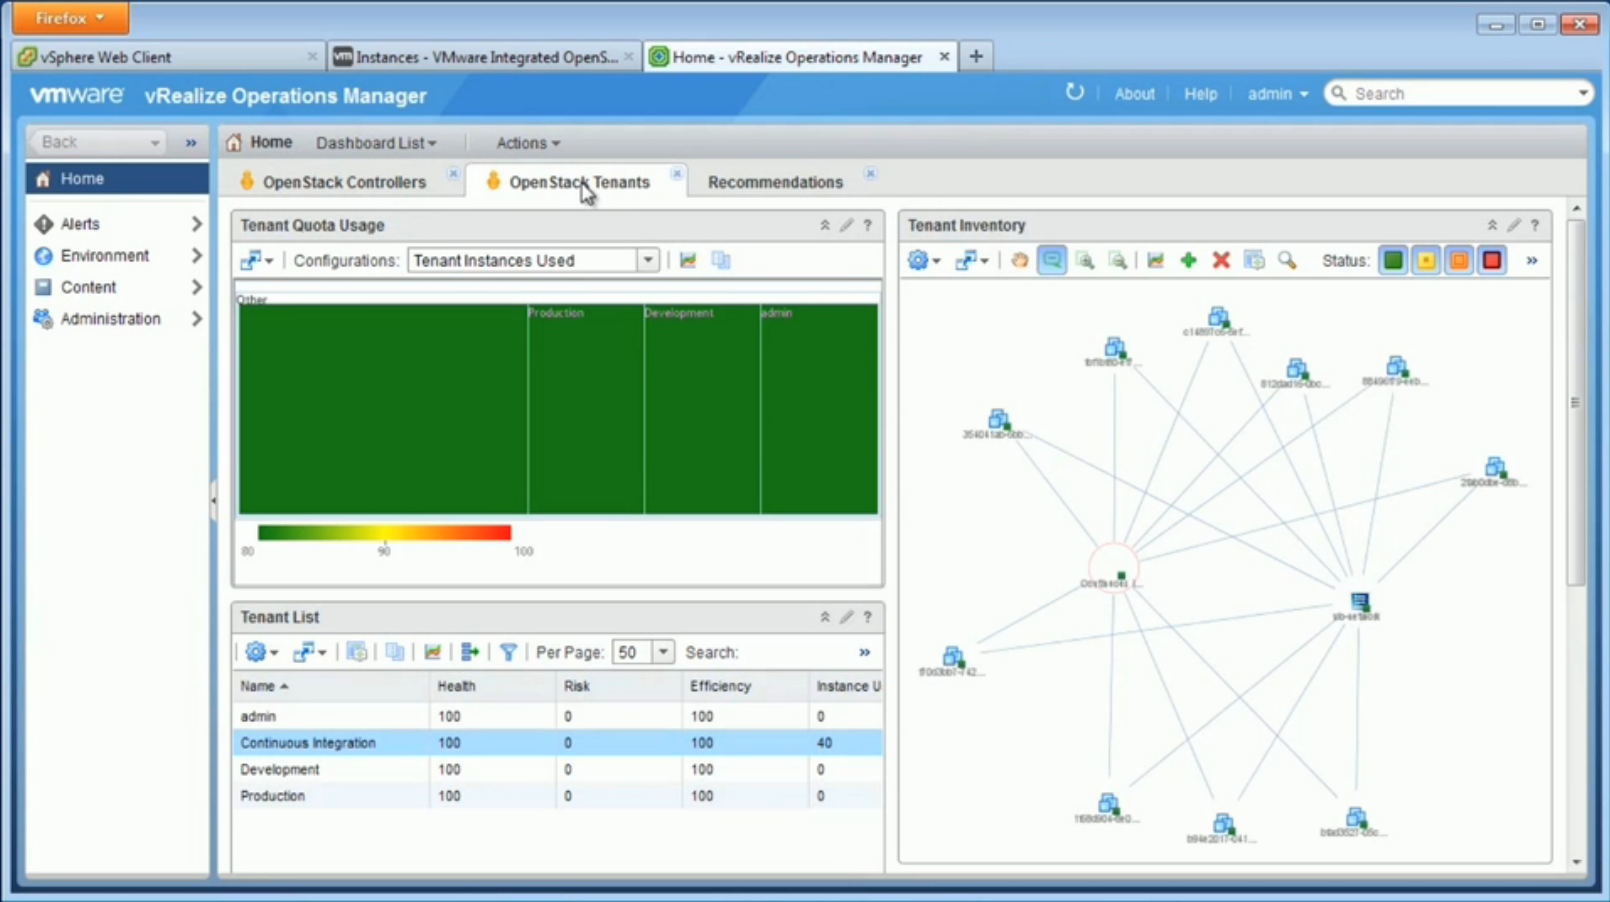The width and height of the screenshot is (1610, 902).
Task: Click the Home icon in the dashboard toolbar
Action: click(x=234, y=142)
